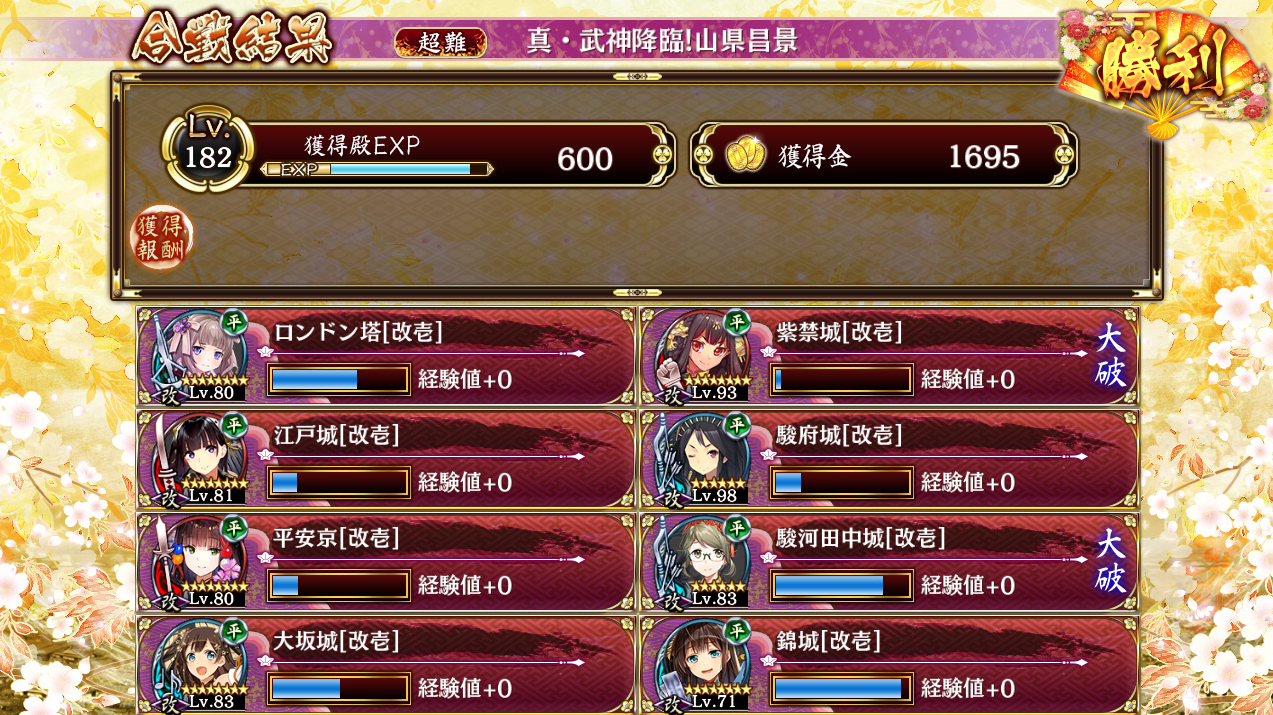This screenshot has height=715, width=1273.
Task: Click the 平 terrain icon on 江戸城
Action: point(234,424)
